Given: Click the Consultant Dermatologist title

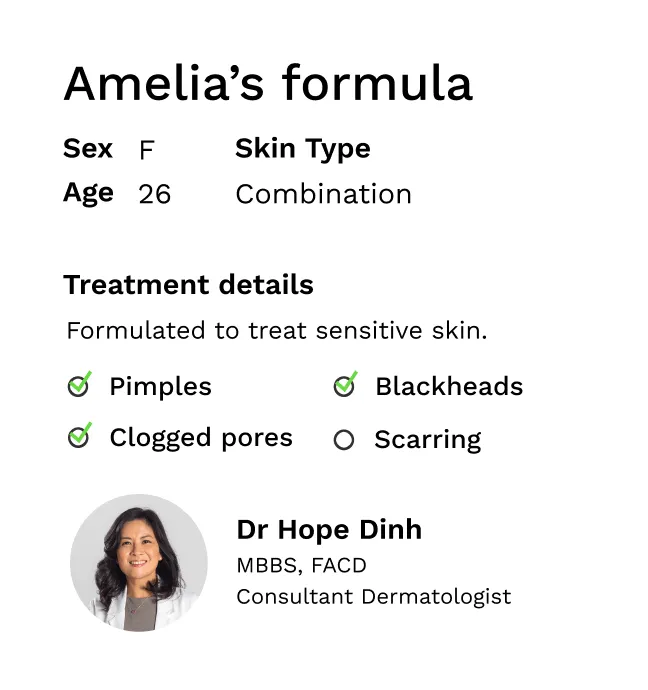Looking at the screenshot, I should point(373,597).
